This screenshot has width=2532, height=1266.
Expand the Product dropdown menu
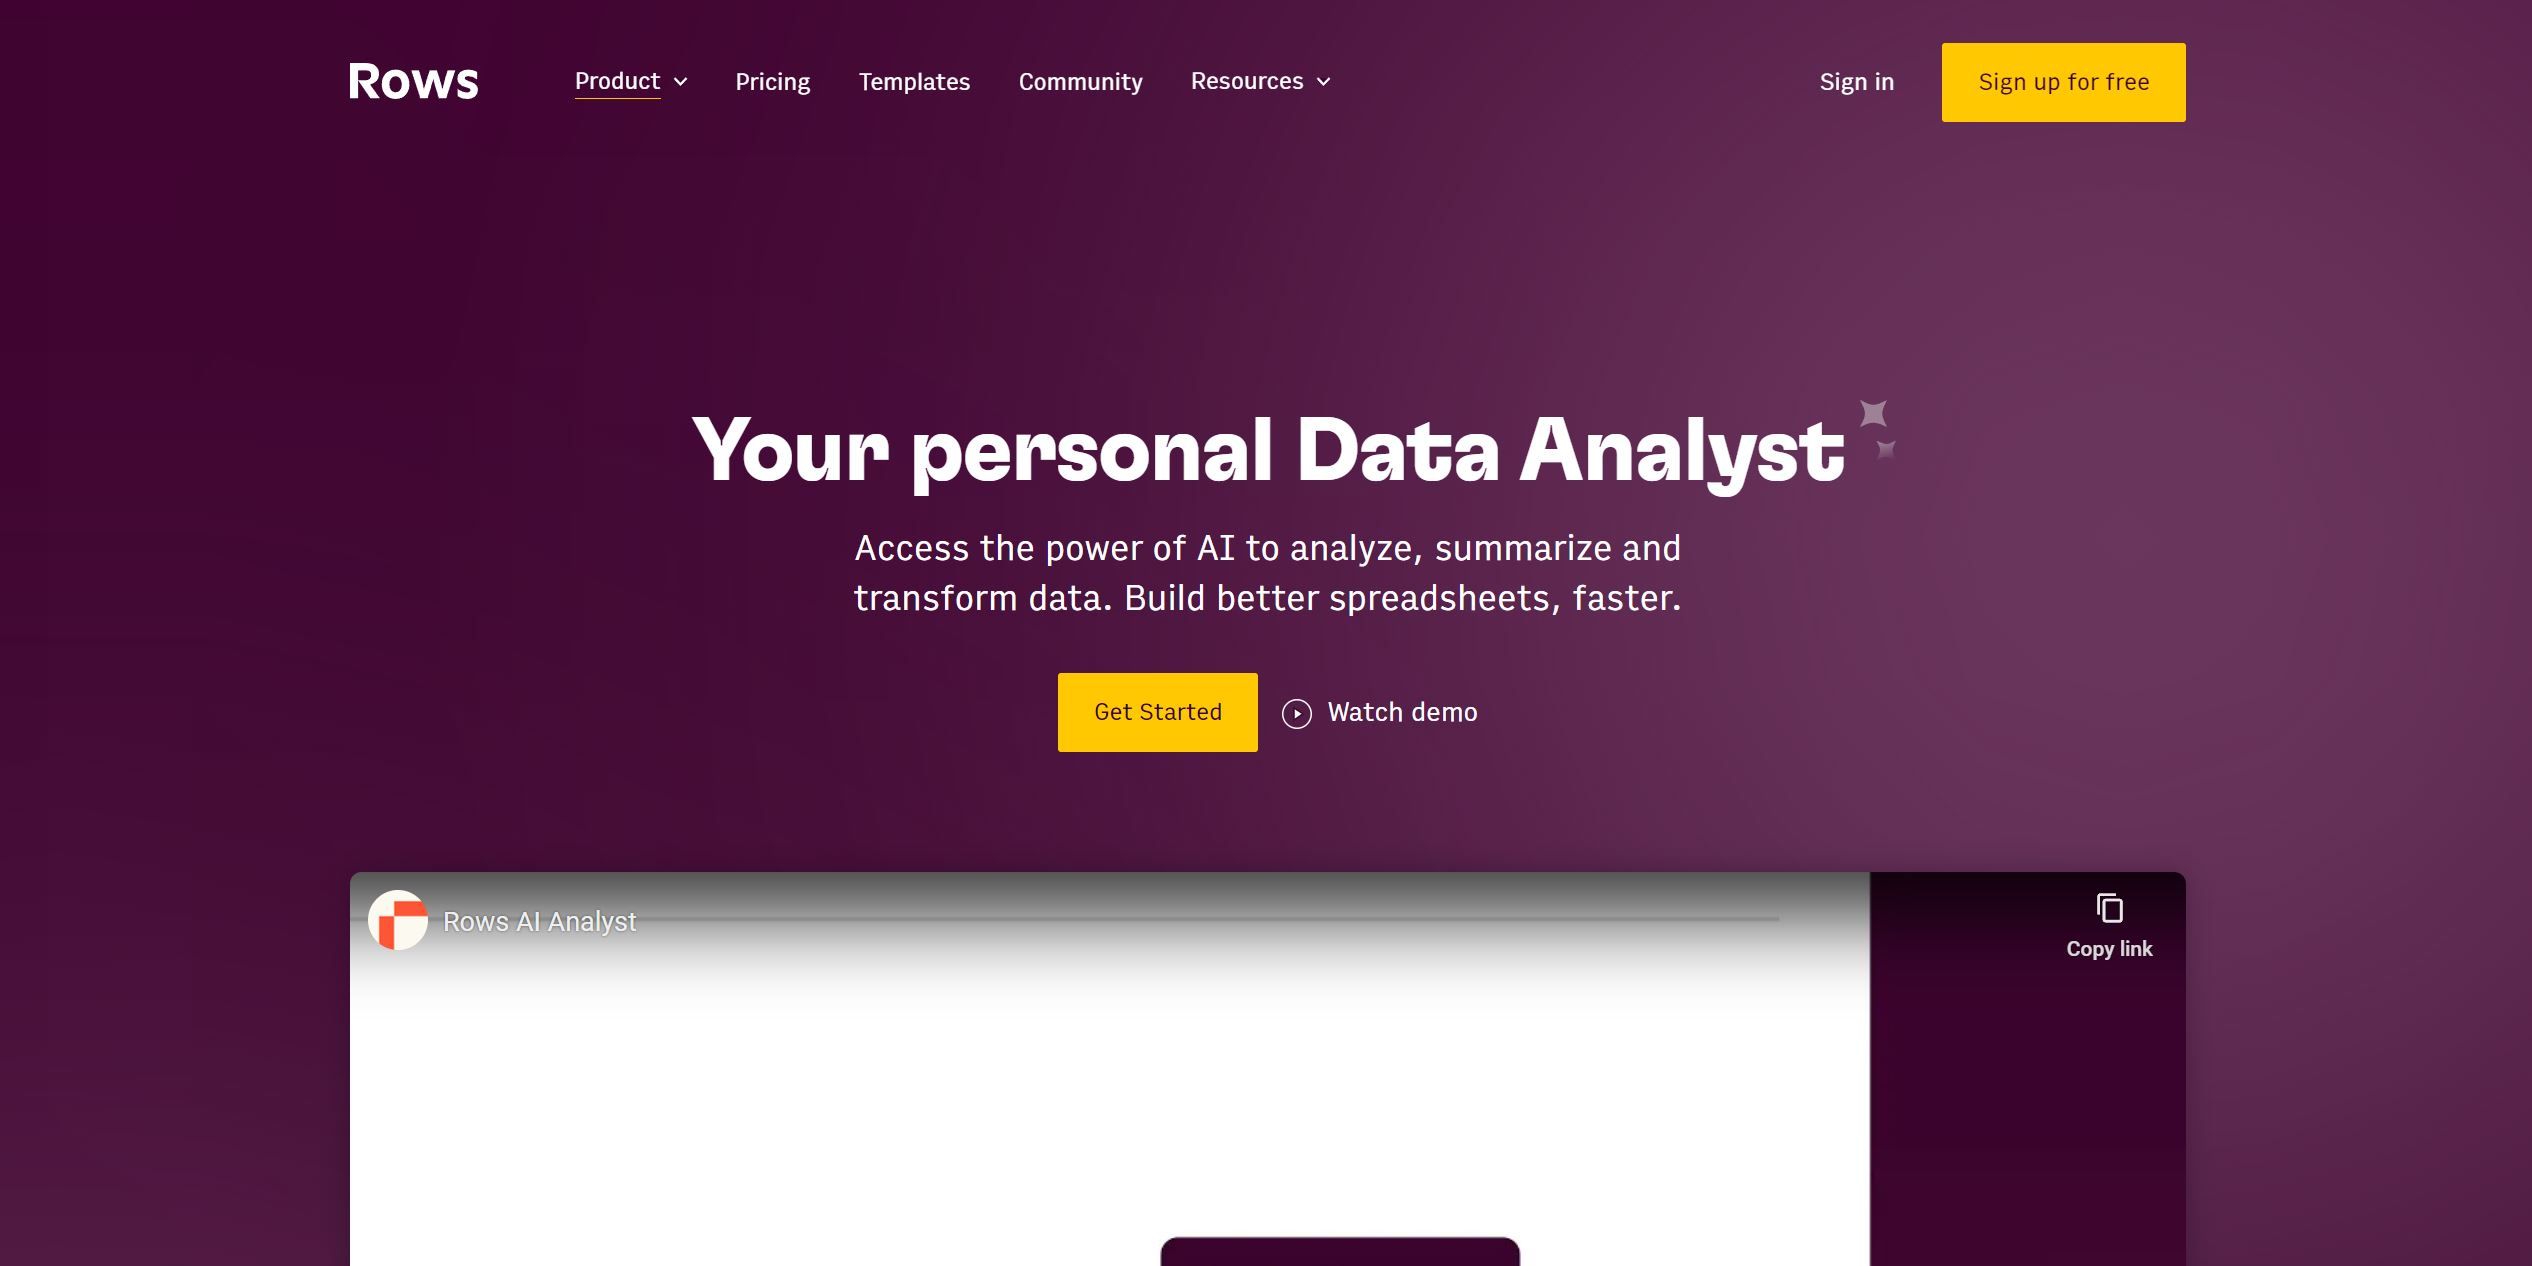click(x=630, y=81)
